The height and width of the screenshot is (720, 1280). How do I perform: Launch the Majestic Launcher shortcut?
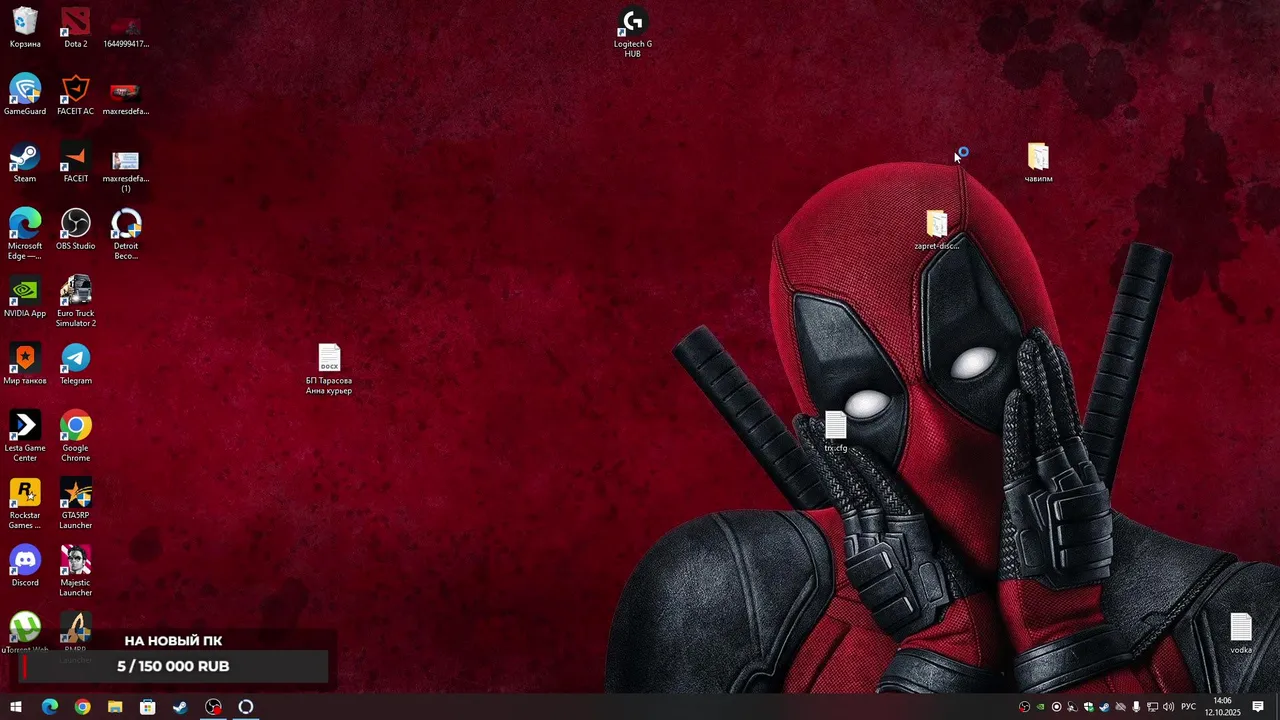click(76, 570)
